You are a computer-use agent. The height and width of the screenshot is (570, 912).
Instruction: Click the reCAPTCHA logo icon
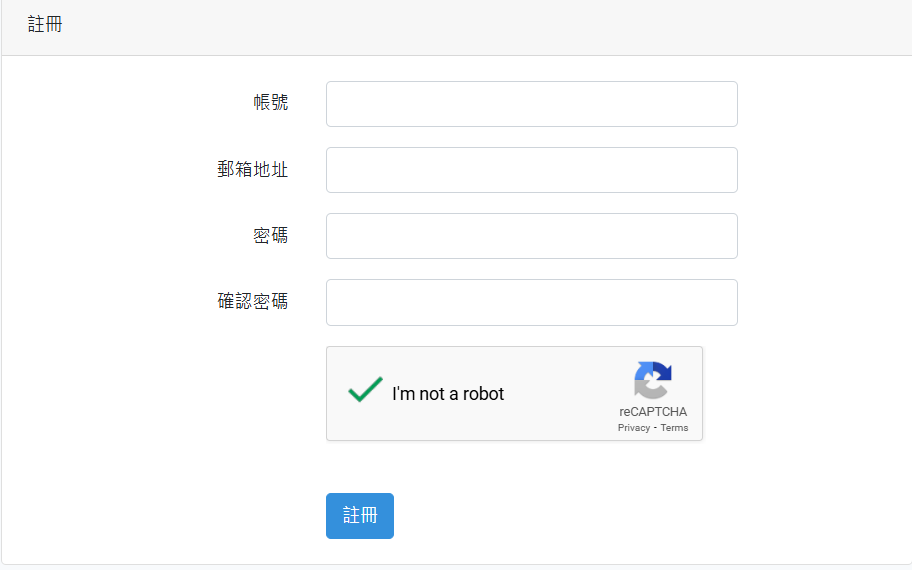pyautogui.click(x=653, y=380)
